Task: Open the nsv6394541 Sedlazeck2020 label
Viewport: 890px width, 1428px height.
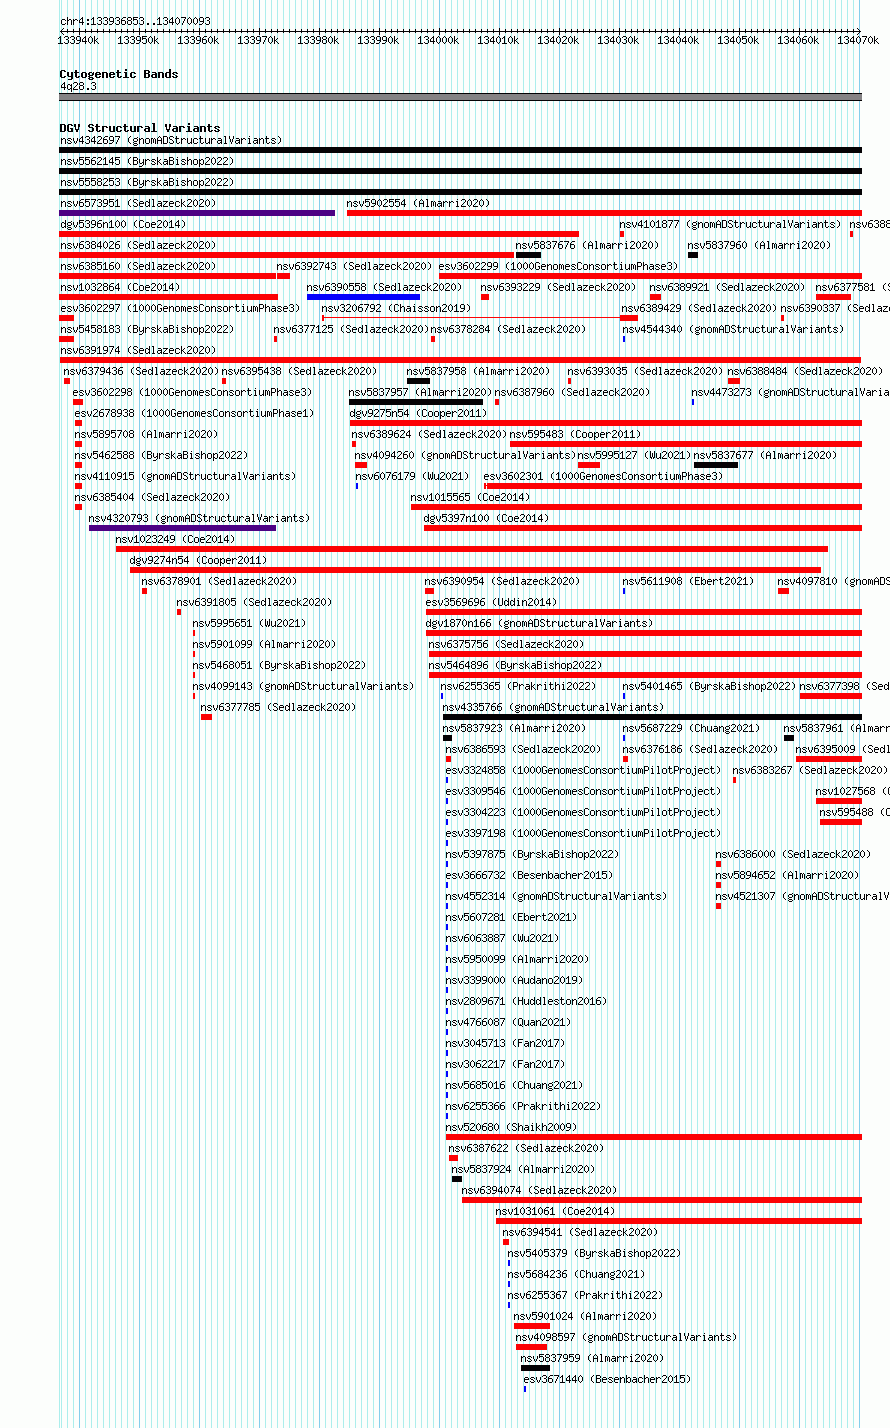Action: (580, 1232)
